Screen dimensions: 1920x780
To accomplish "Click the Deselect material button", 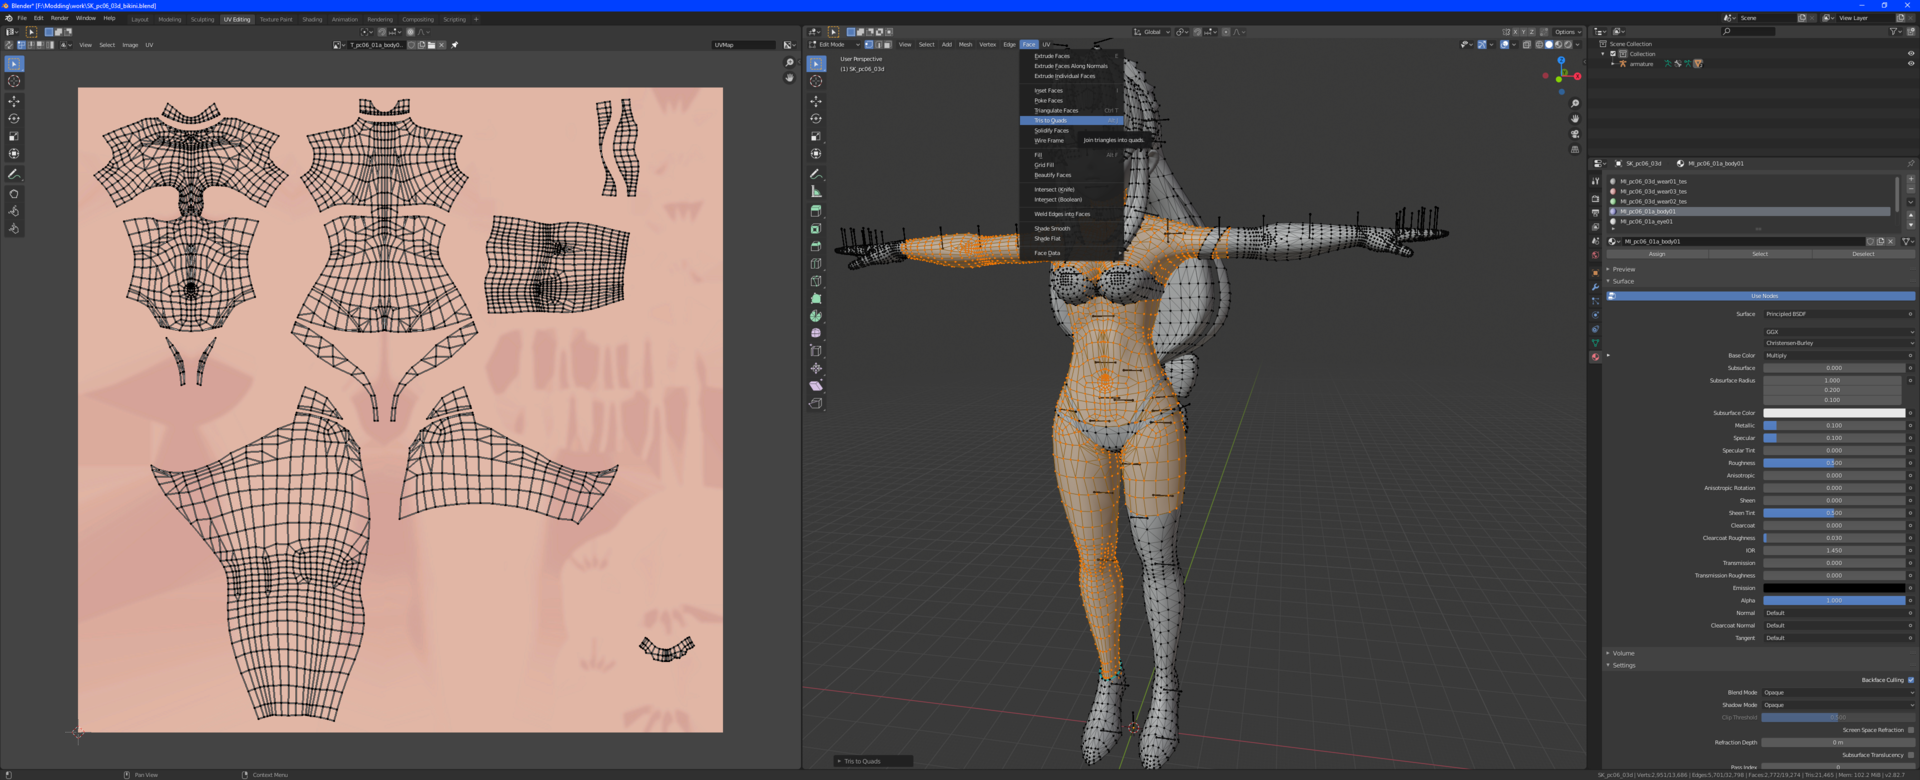I will point(1863,254).
